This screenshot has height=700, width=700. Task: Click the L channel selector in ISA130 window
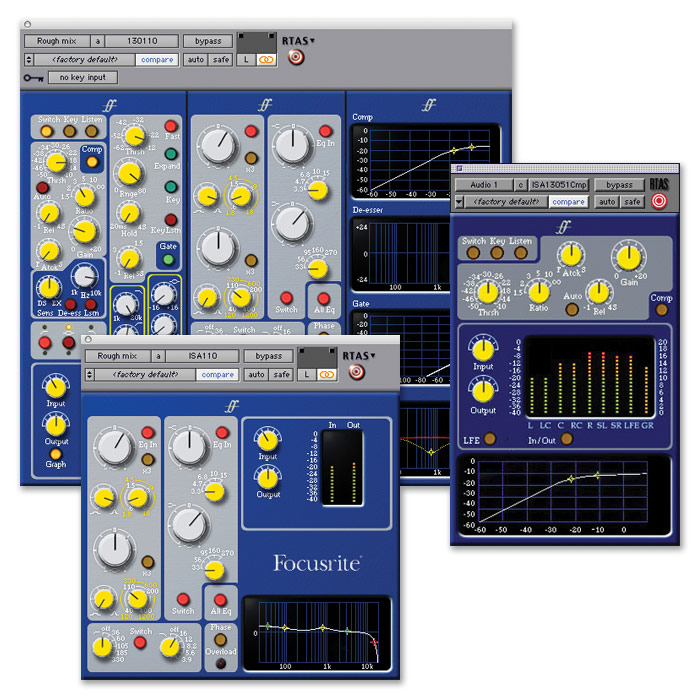[x=246, y=59]
